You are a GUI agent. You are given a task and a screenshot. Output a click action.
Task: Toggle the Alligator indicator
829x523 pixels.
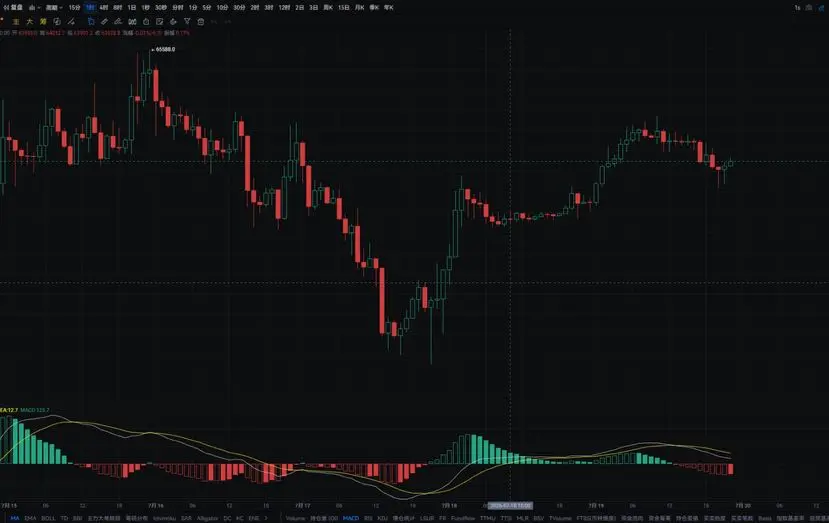point(207,518)
